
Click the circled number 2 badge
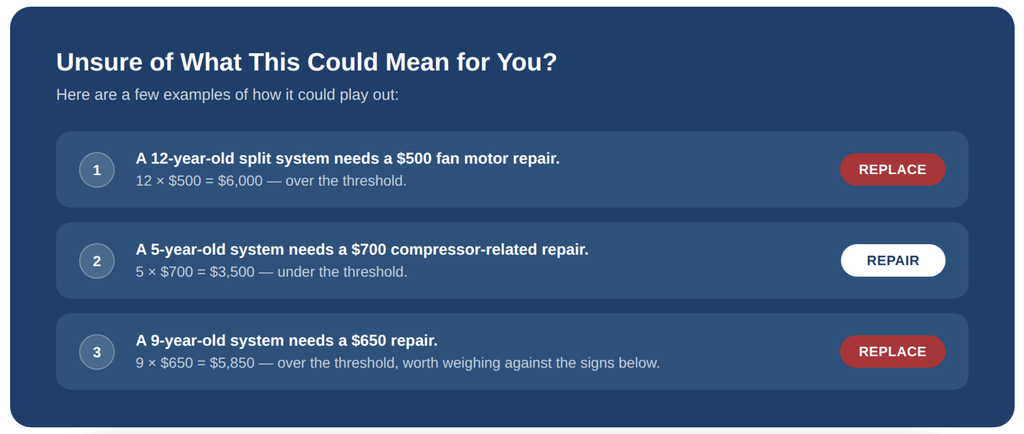click(97, 261)
